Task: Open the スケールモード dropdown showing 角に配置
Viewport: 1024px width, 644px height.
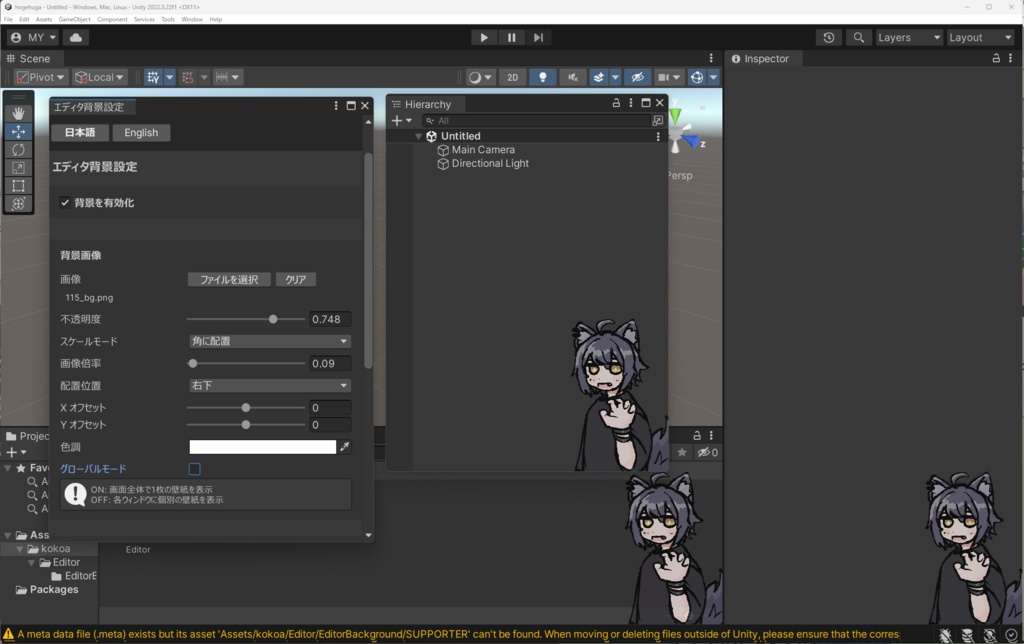Action: 268,341
